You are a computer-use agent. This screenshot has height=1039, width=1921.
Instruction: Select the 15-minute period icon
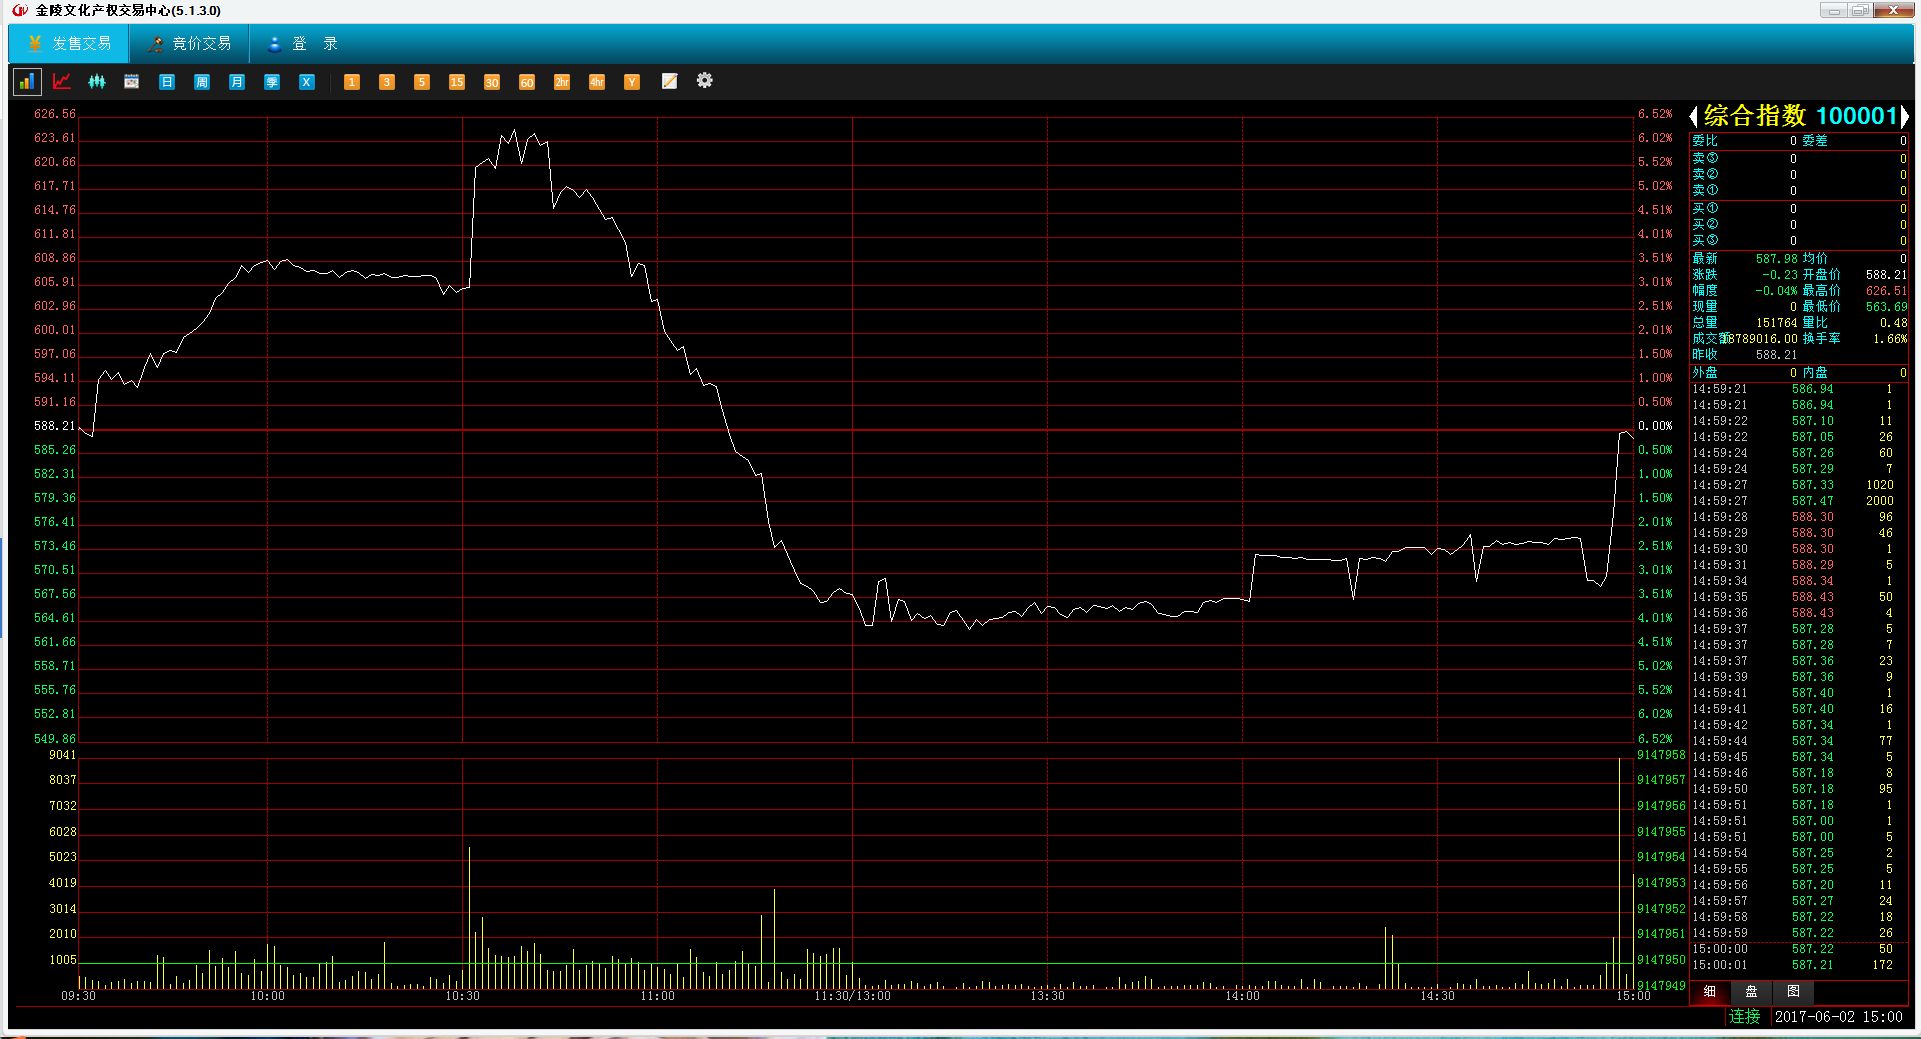coord(457,82)
